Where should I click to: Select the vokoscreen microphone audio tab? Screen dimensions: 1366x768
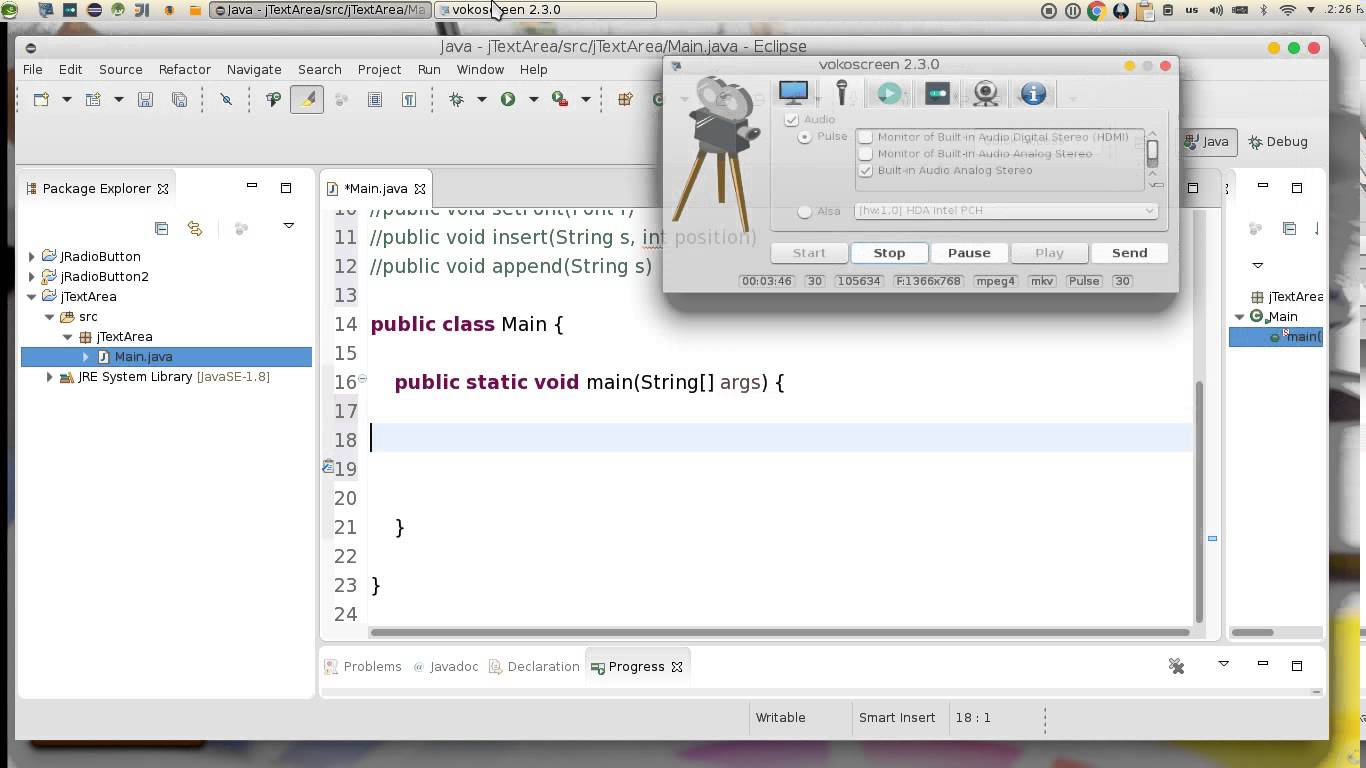[x=842, y=93]
